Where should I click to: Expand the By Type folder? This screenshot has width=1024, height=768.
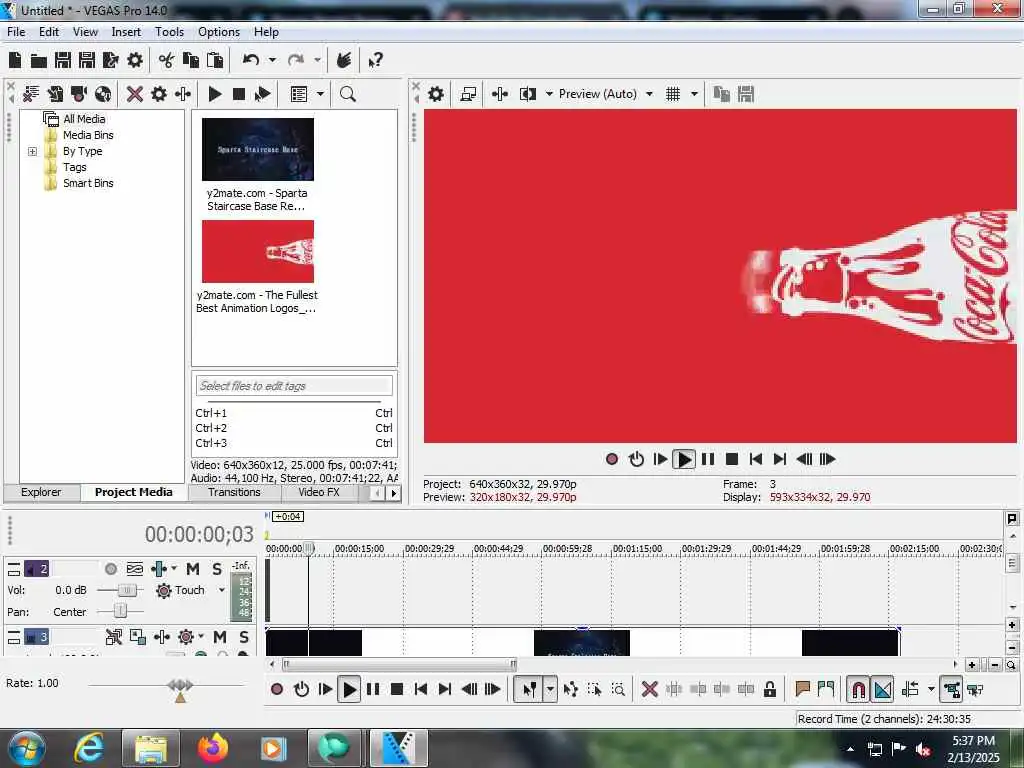[33, 152]
